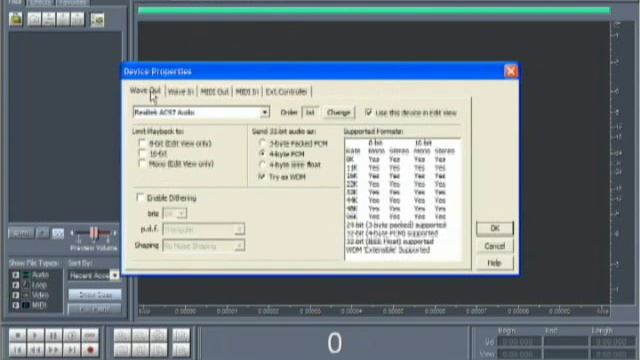Open the dithering bits dropdown
640x360 pixels.
(182, 213)
